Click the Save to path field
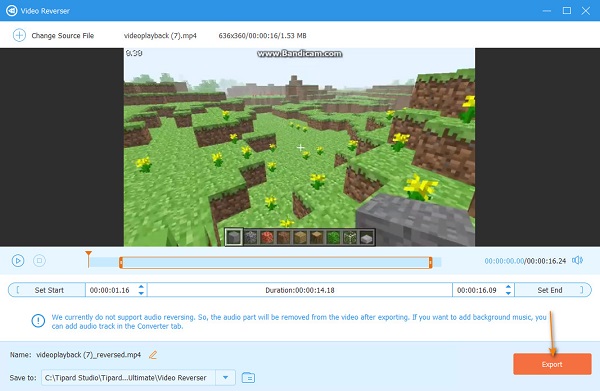This screenshot has width=600, height=391. click(x=129, y=378)
